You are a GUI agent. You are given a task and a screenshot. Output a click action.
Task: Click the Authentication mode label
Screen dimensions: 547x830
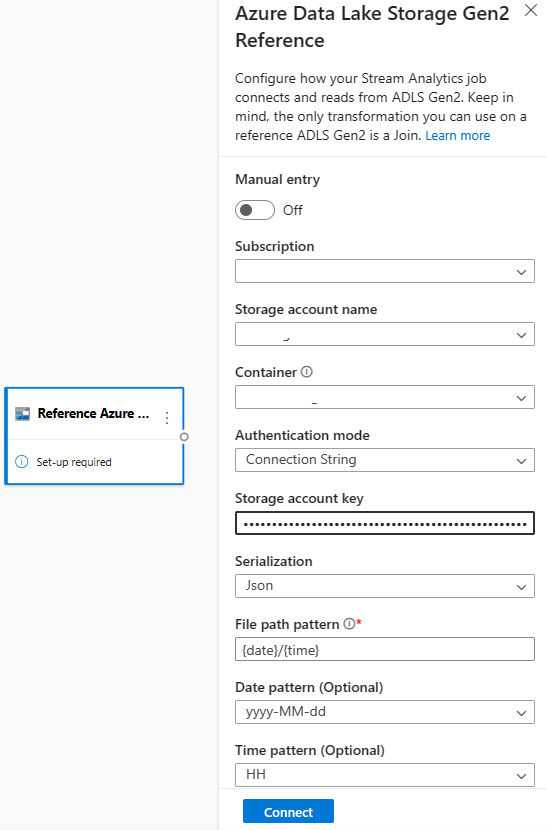click(x=302, y=435)
